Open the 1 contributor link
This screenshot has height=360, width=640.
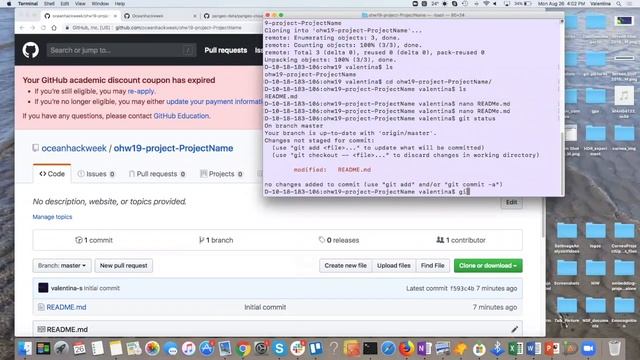461,240
